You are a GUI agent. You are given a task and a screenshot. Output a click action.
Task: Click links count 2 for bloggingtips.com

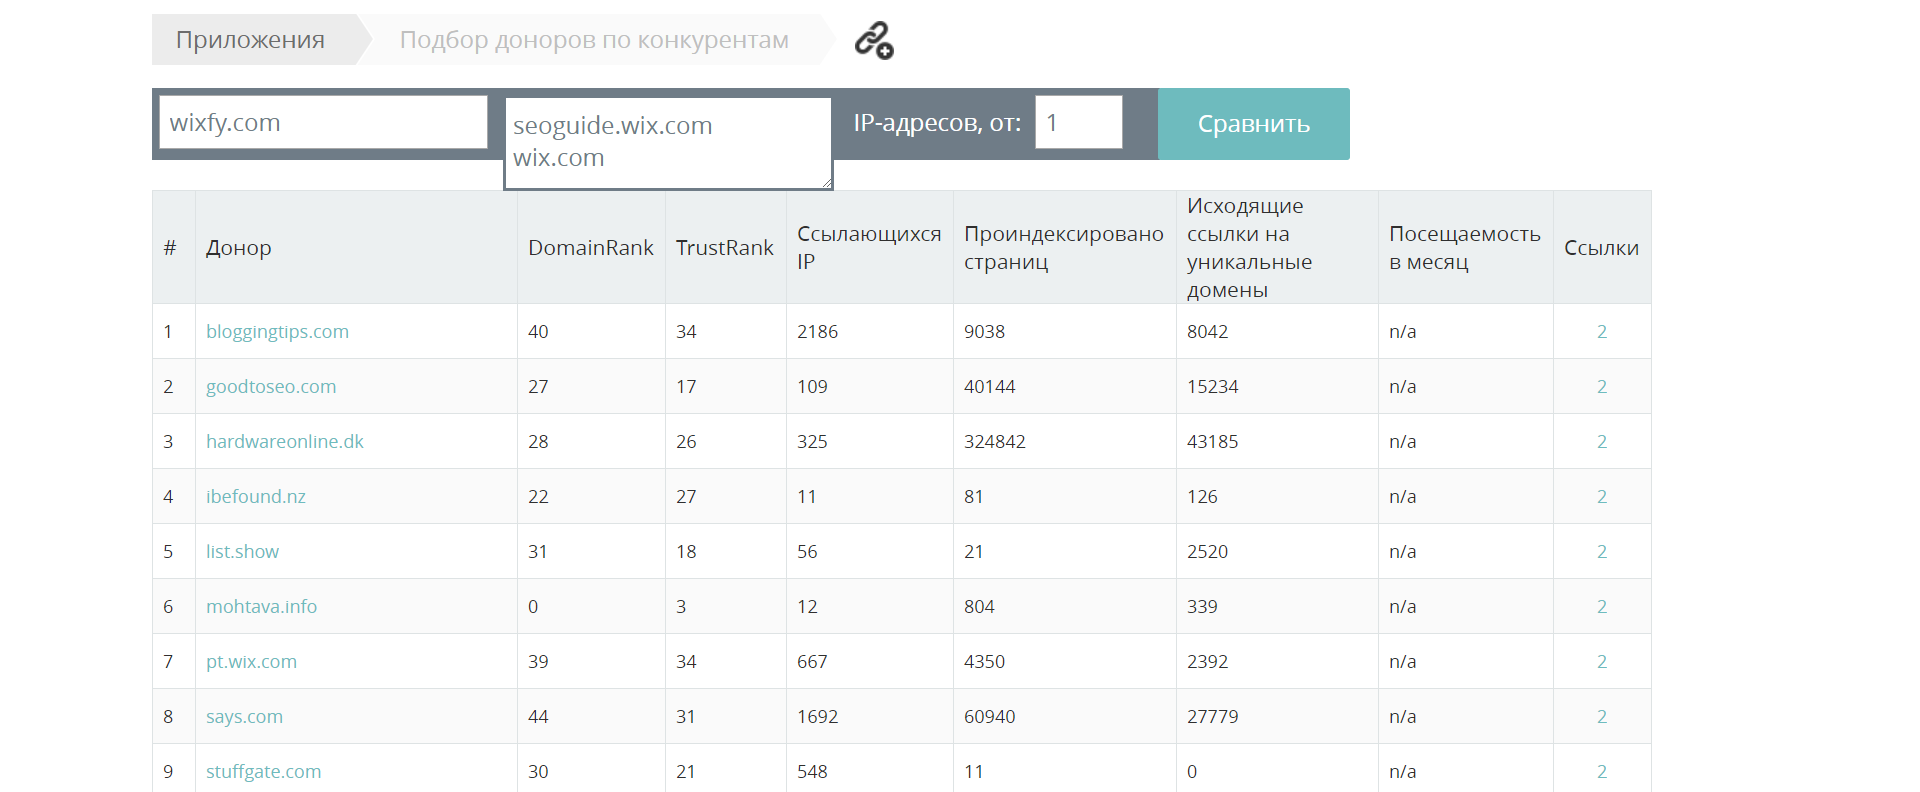[1602, 332]
